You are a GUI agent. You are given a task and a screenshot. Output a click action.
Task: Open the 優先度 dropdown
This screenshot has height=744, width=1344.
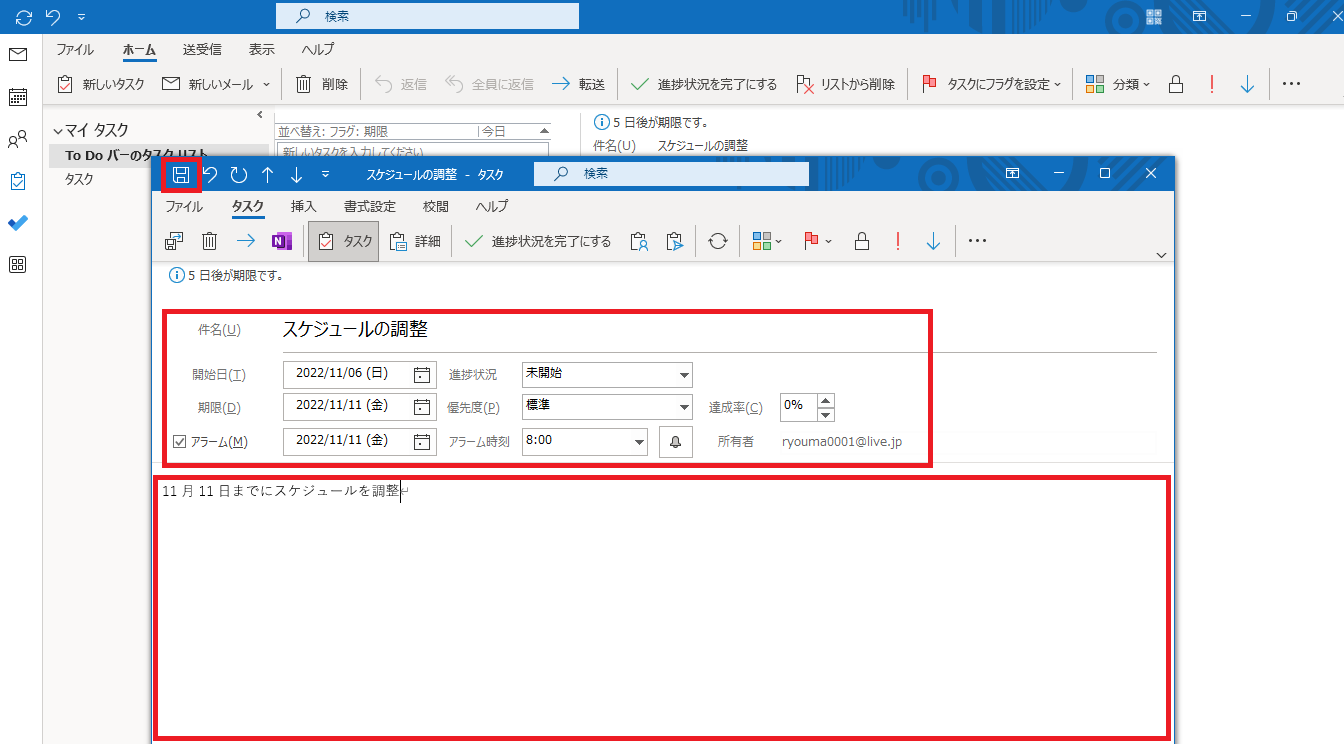pos(684,407)
